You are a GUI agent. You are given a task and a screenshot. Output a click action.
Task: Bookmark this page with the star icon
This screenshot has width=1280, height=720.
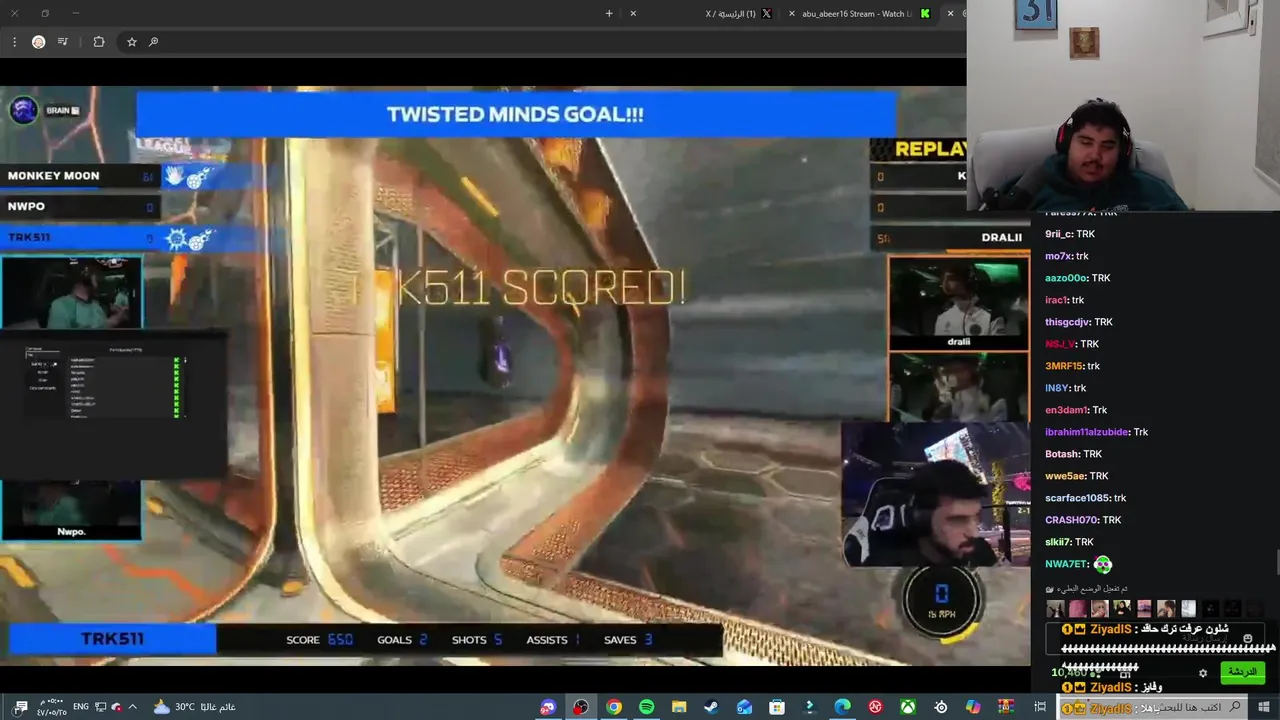click(131, 42)
